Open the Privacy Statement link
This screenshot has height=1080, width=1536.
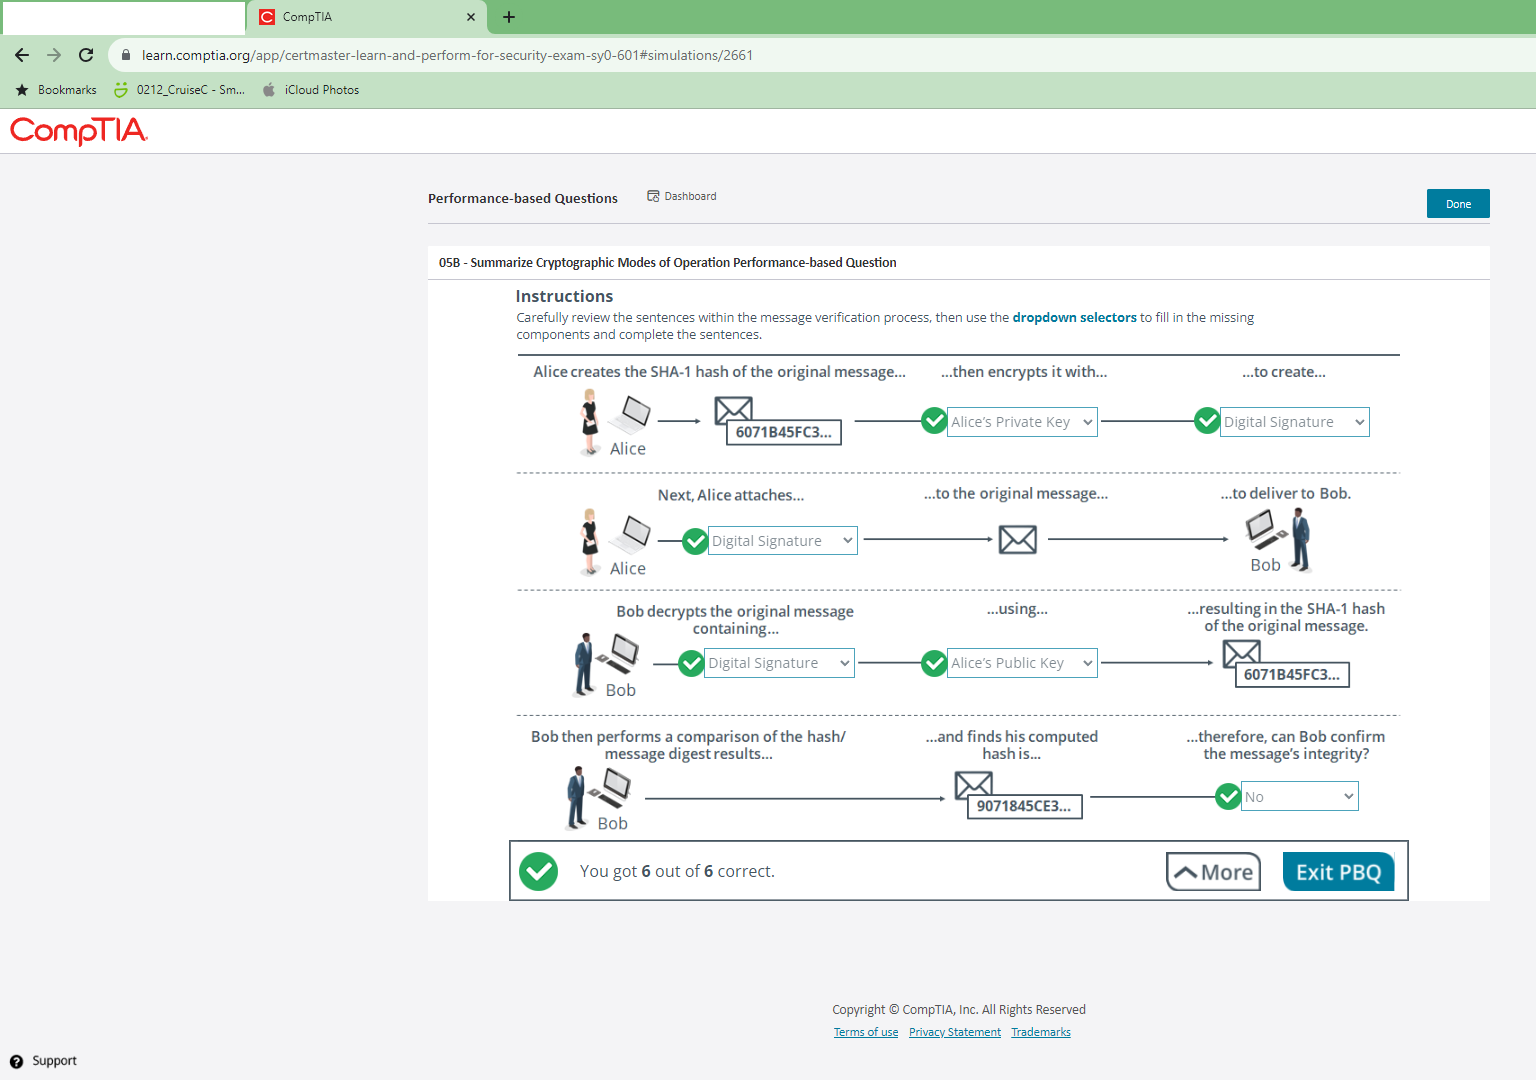(954, 1032)
